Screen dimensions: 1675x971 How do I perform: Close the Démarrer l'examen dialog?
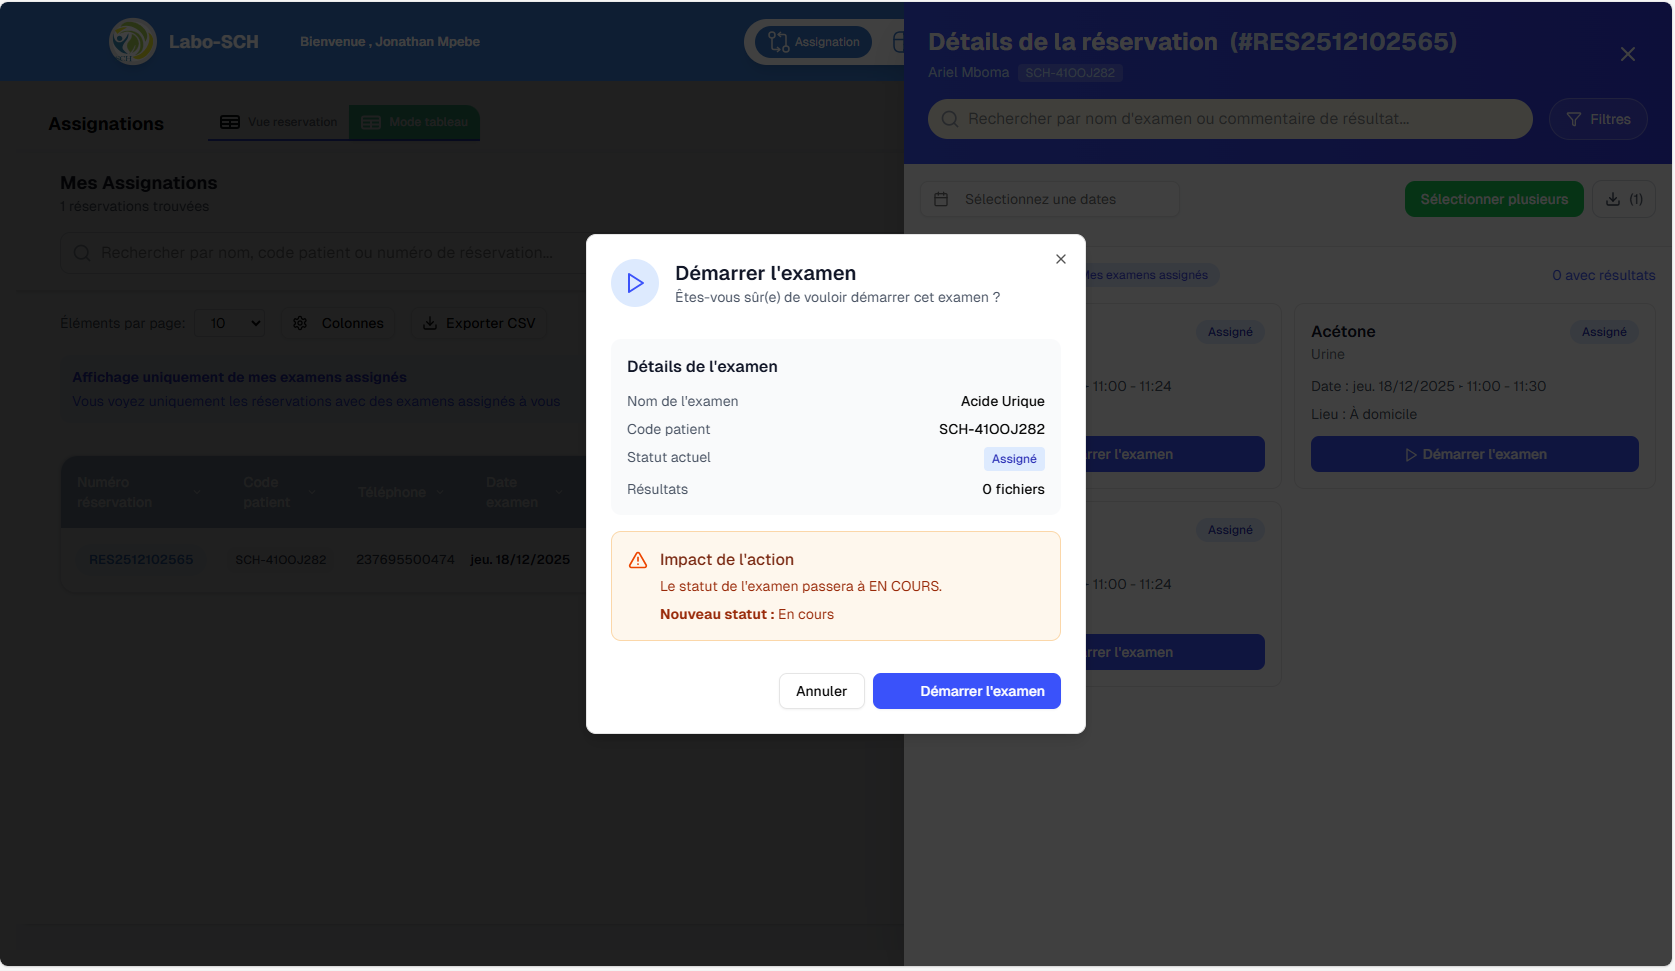coord(1060,259)
